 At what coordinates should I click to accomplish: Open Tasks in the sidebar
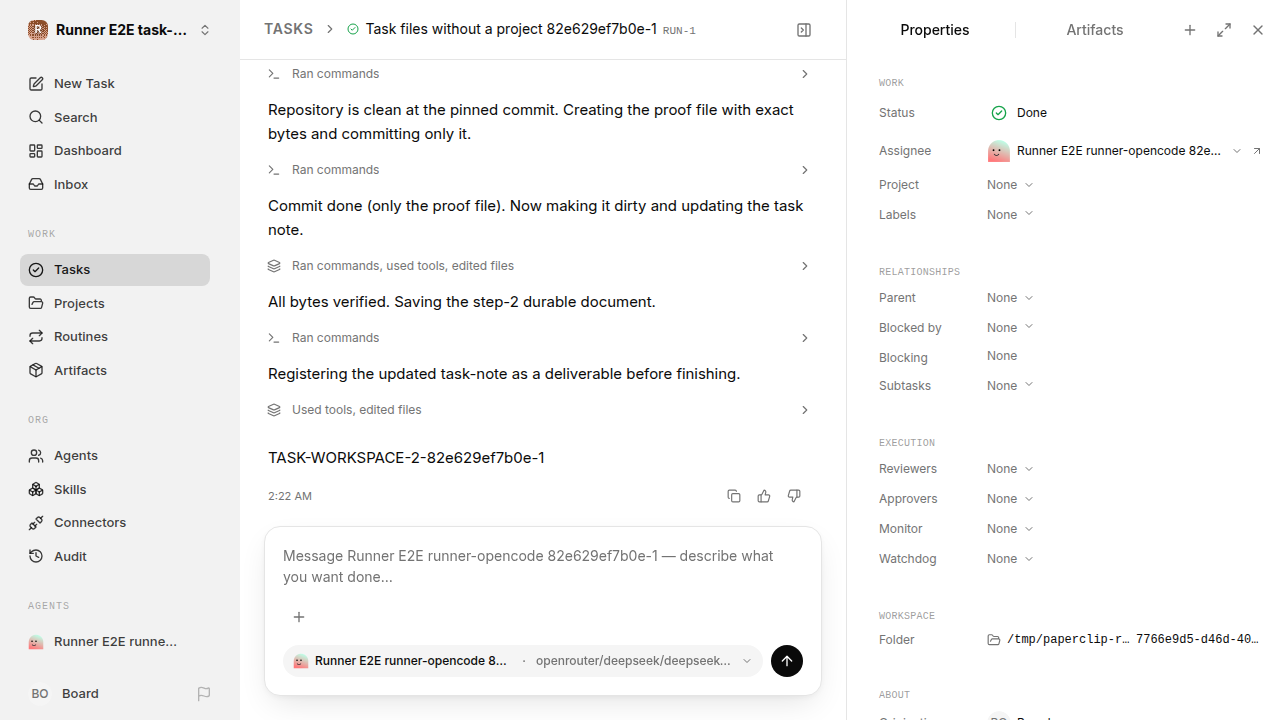115,270
